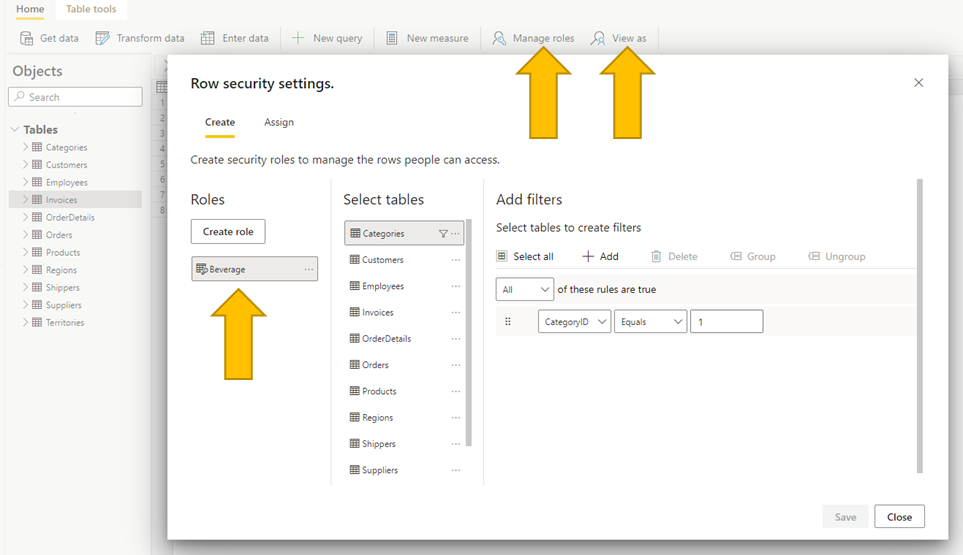This screenshot has width=963, height=555.
Task: Select Shippers table in Objects pane
Action: point(62,287)
